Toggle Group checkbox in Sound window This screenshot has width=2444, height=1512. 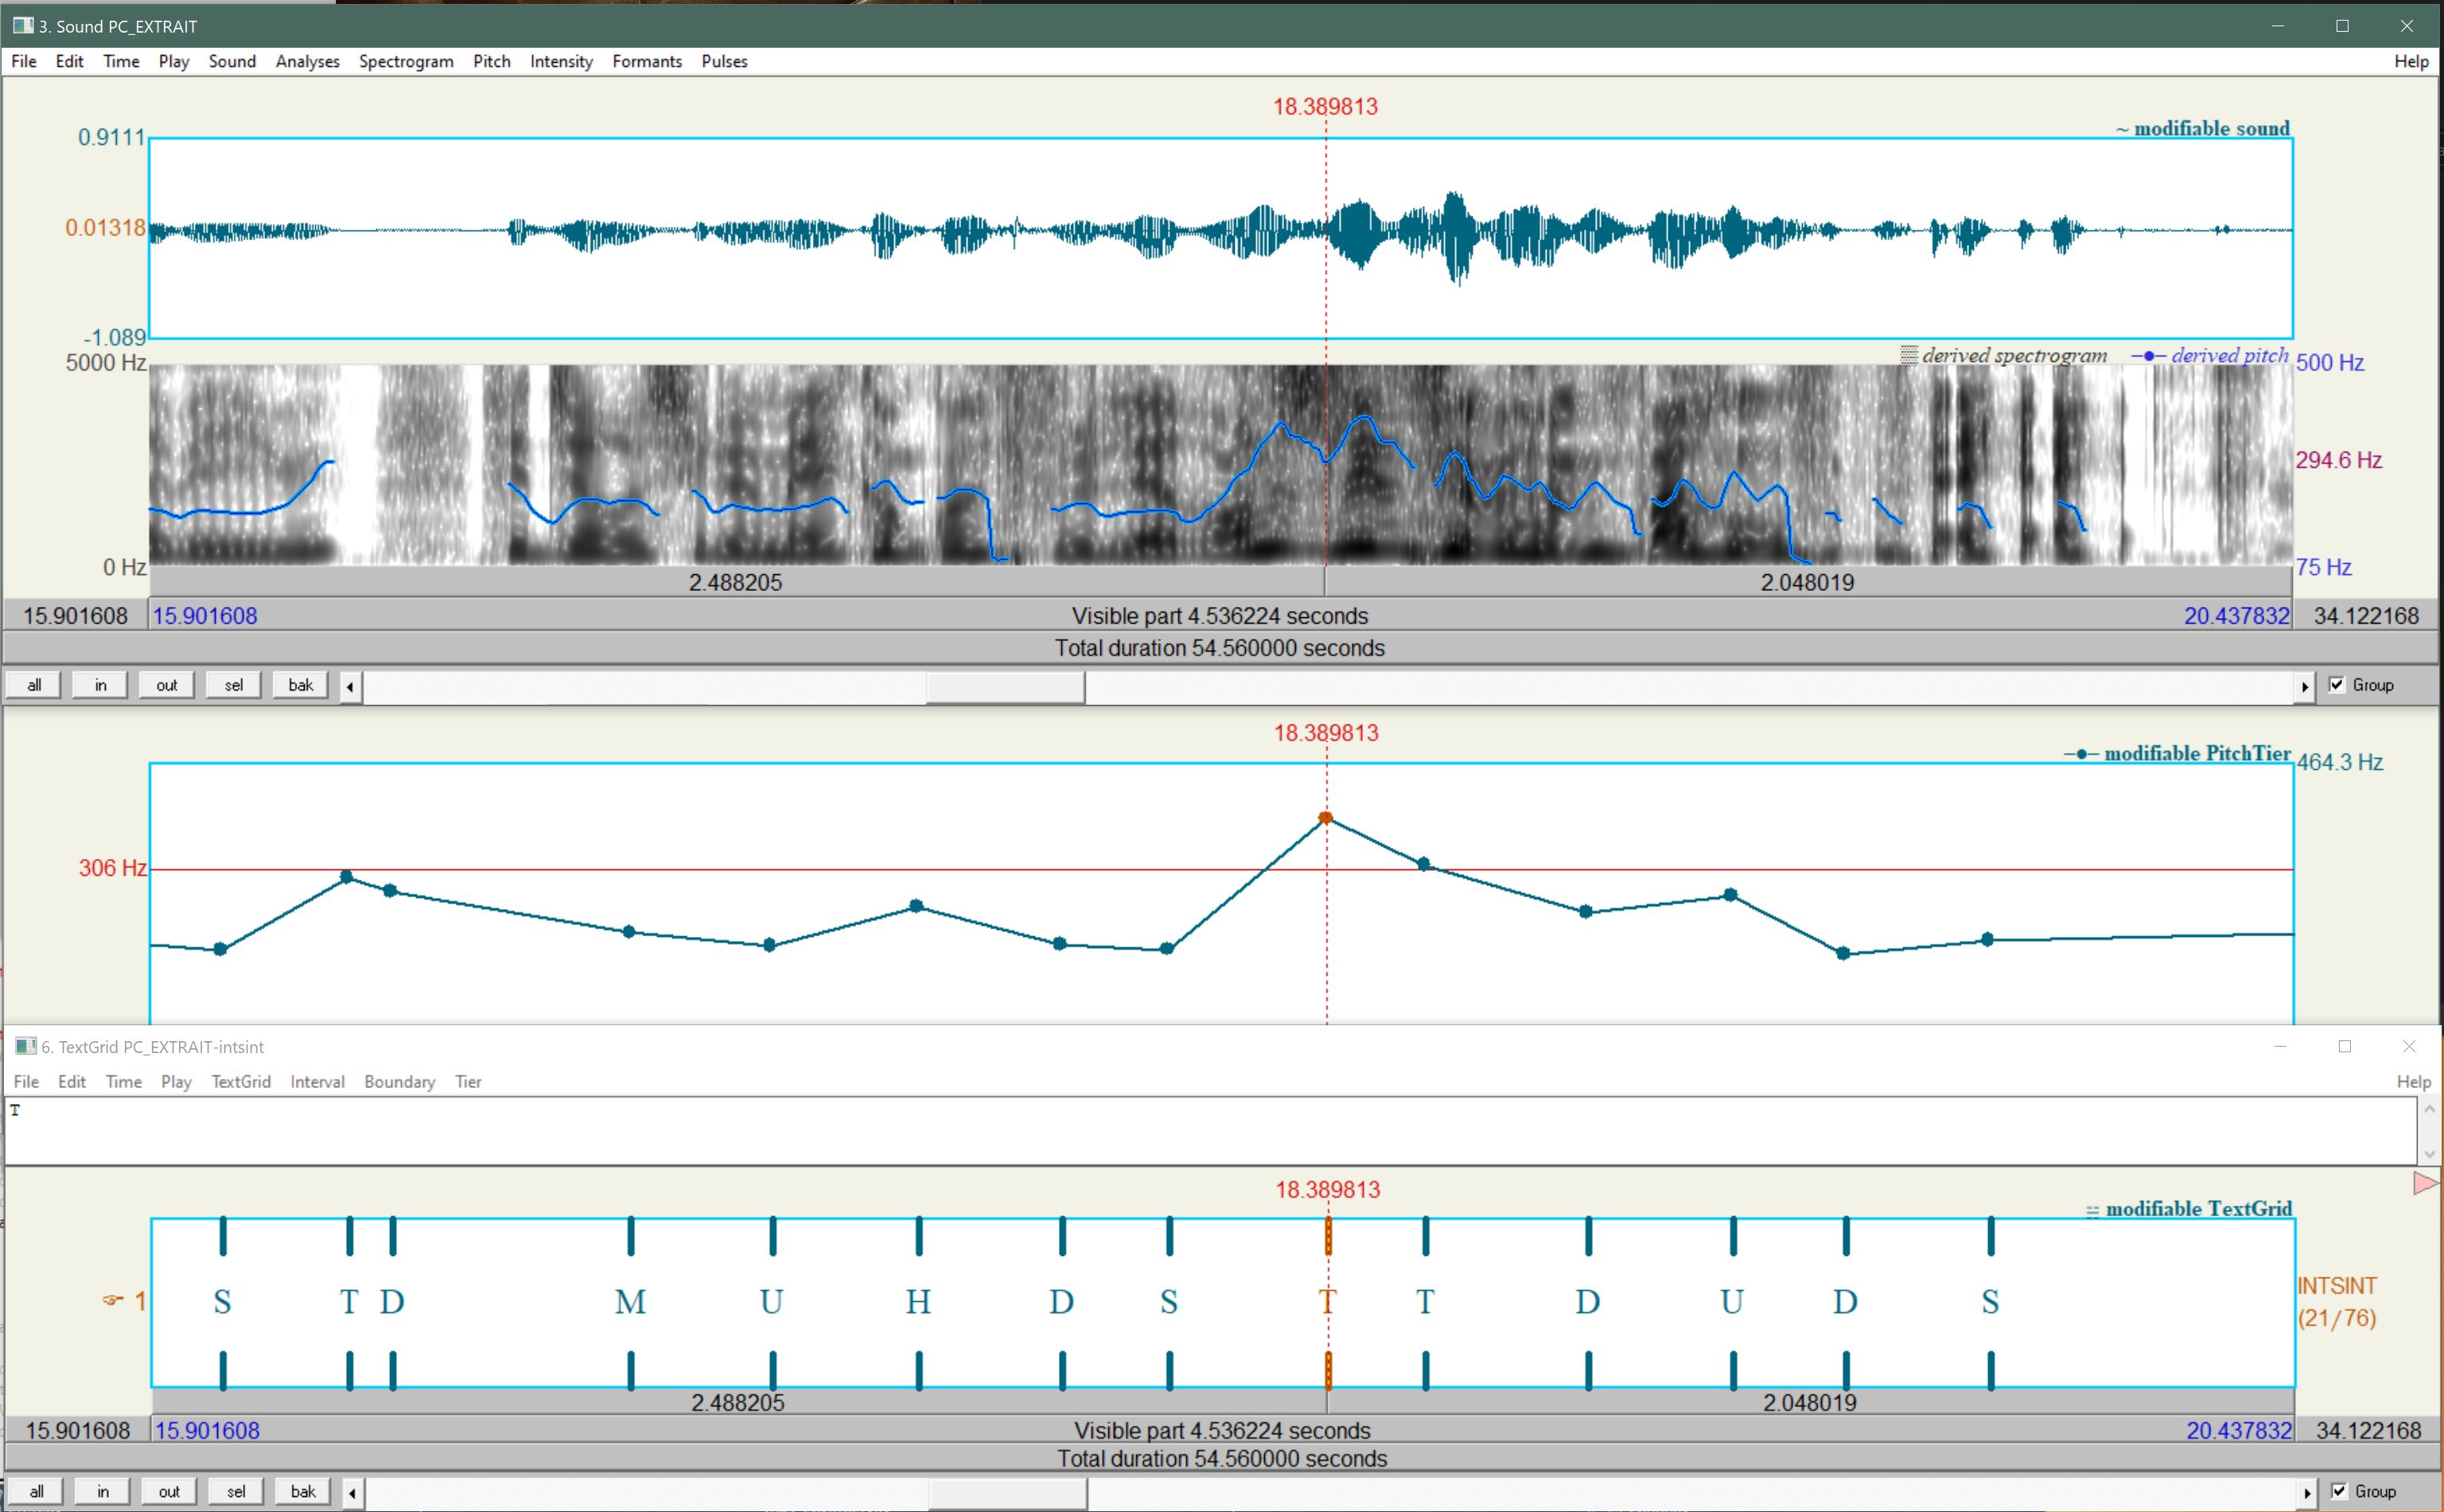pyautogui.click(x=2337, y=684)
